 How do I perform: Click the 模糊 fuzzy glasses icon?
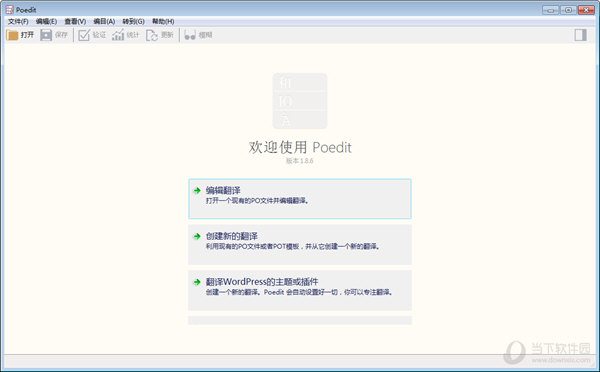coord(190,35)
